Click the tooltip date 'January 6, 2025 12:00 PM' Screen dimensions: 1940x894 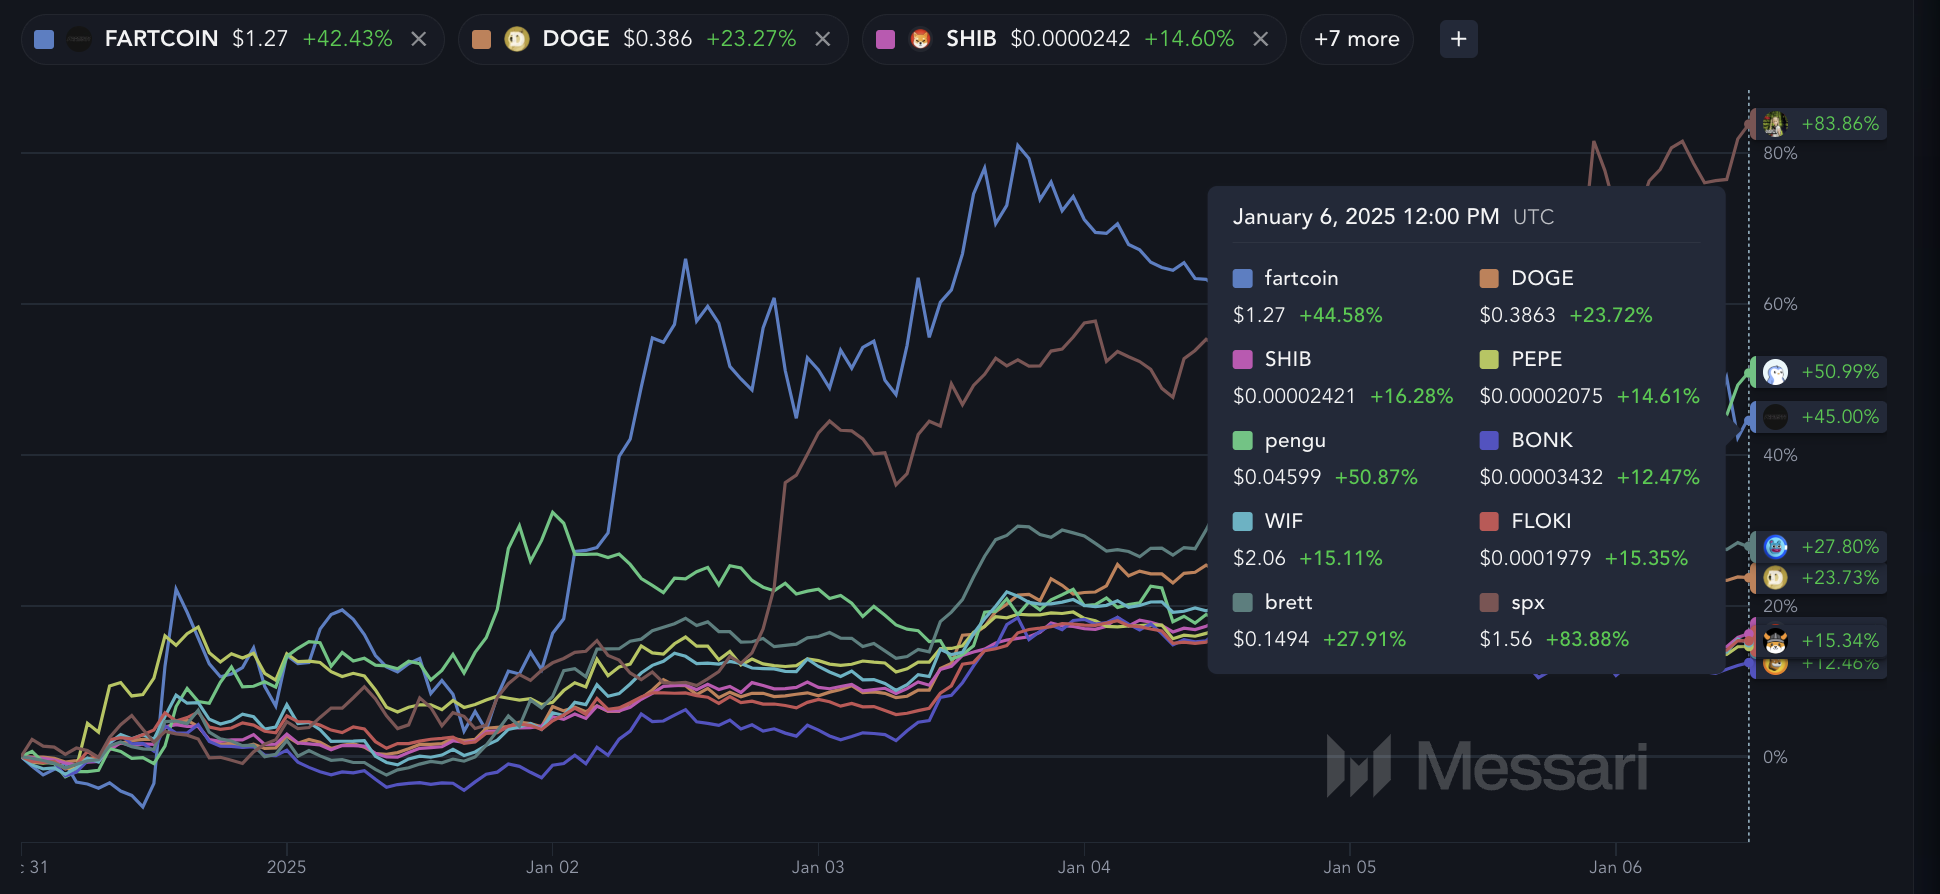[1366, 217]
